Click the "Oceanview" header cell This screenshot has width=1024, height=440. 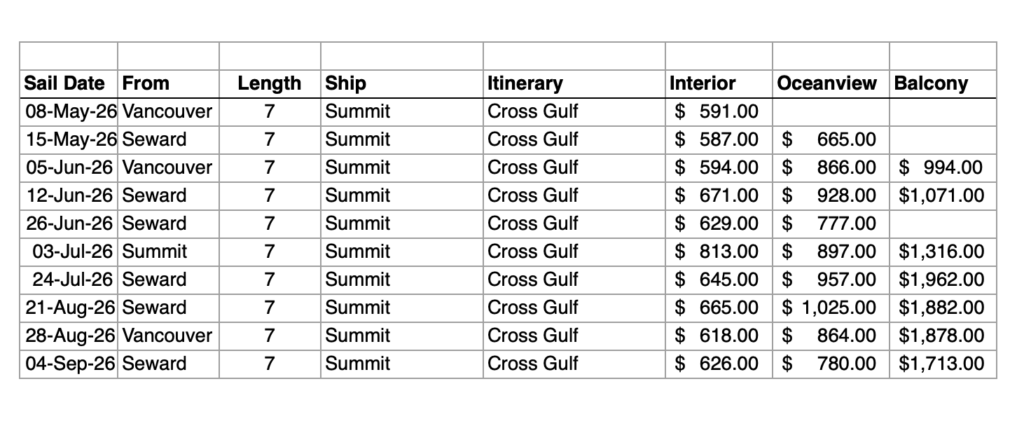(827, 84)
